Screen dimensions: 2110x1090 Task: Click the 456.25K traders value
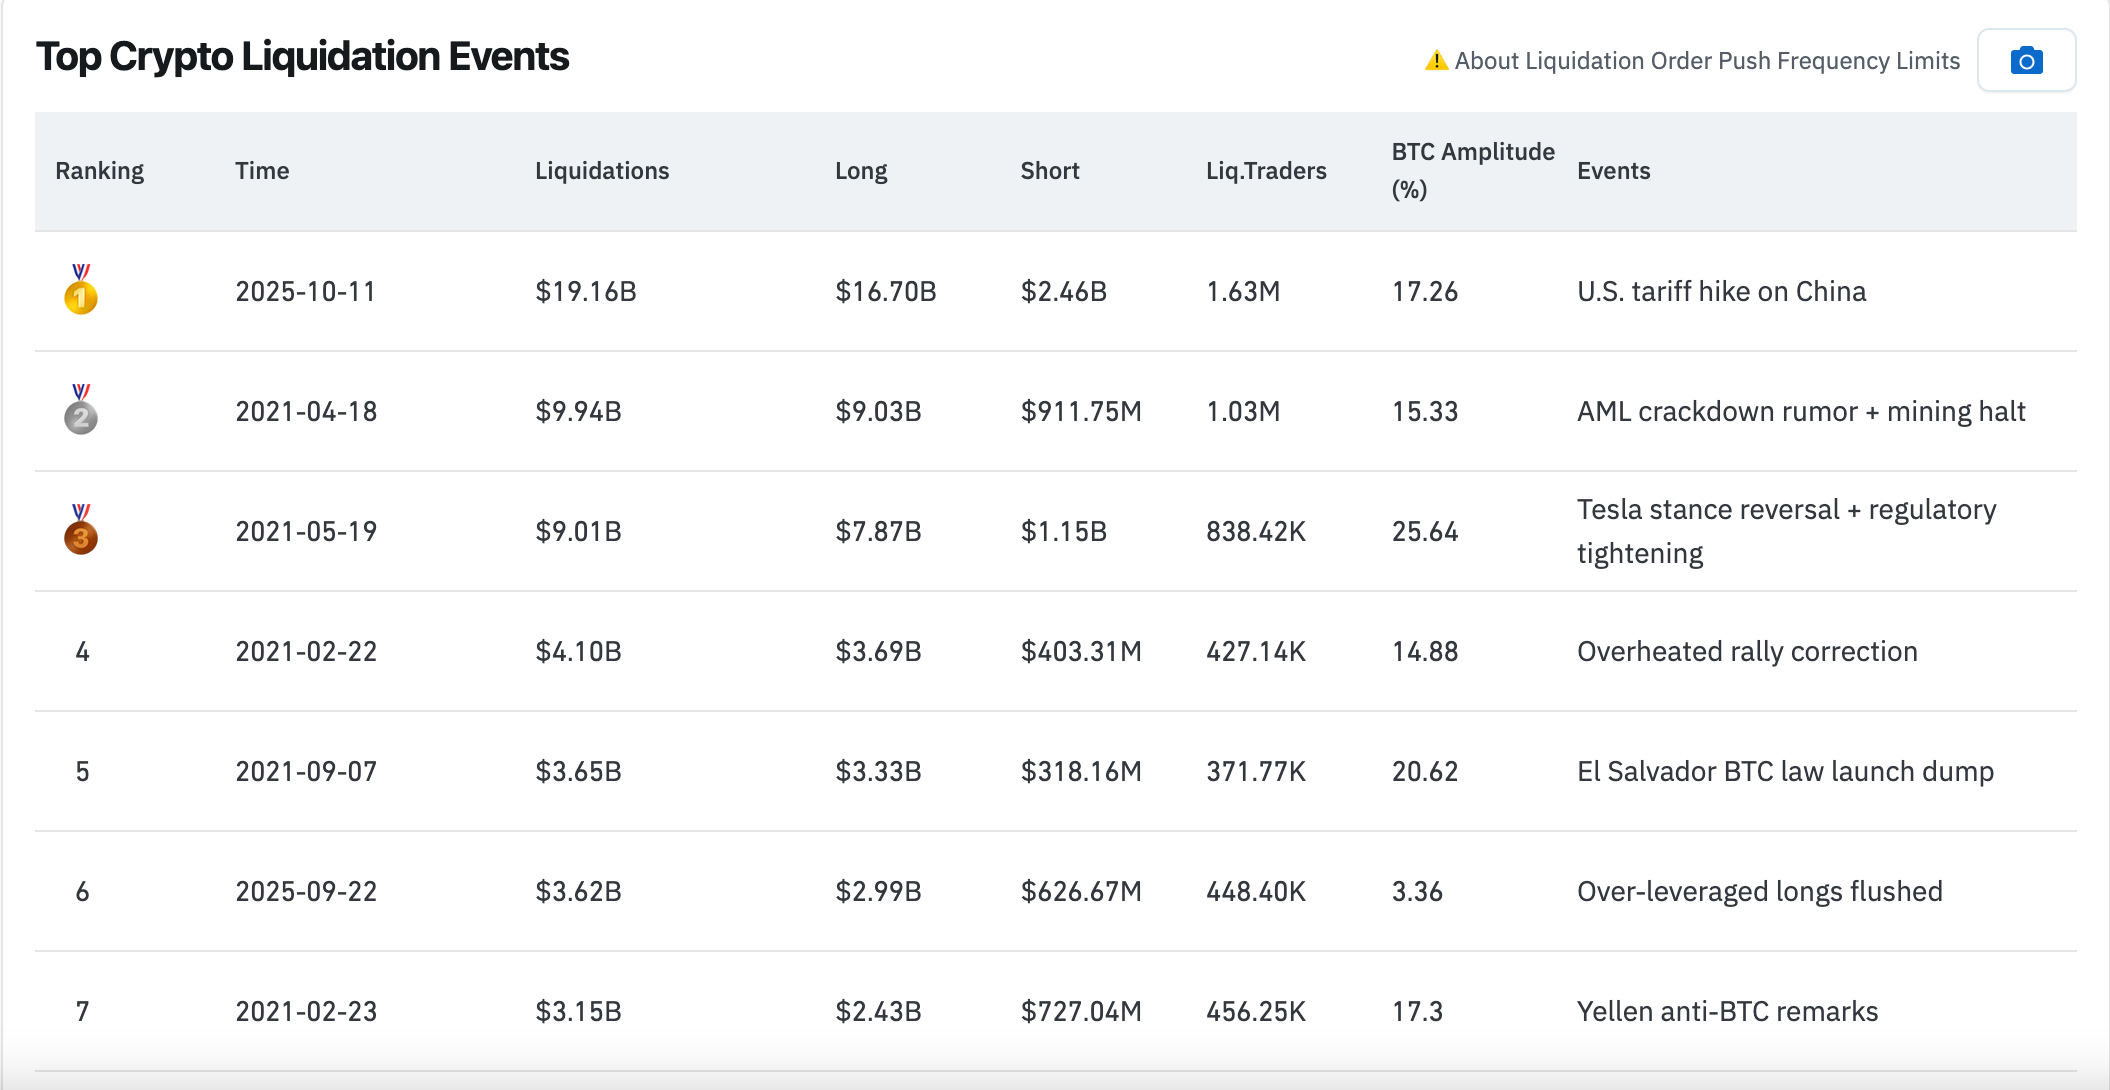pos(1256,1011)
